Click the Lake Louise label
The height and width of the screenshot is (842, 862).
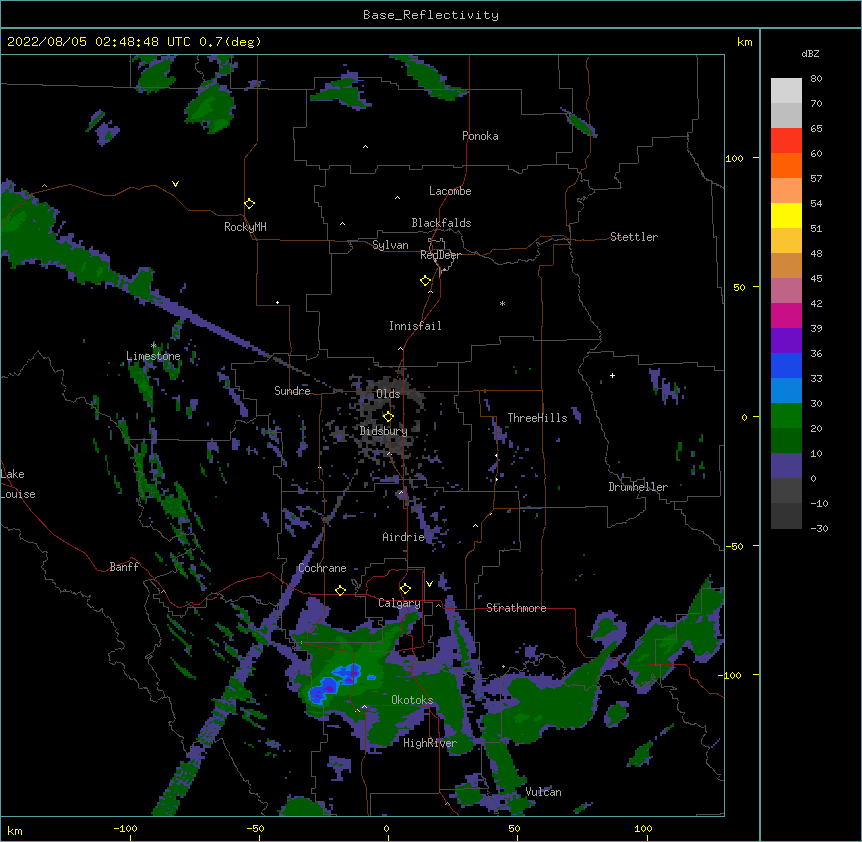(18, 484)
